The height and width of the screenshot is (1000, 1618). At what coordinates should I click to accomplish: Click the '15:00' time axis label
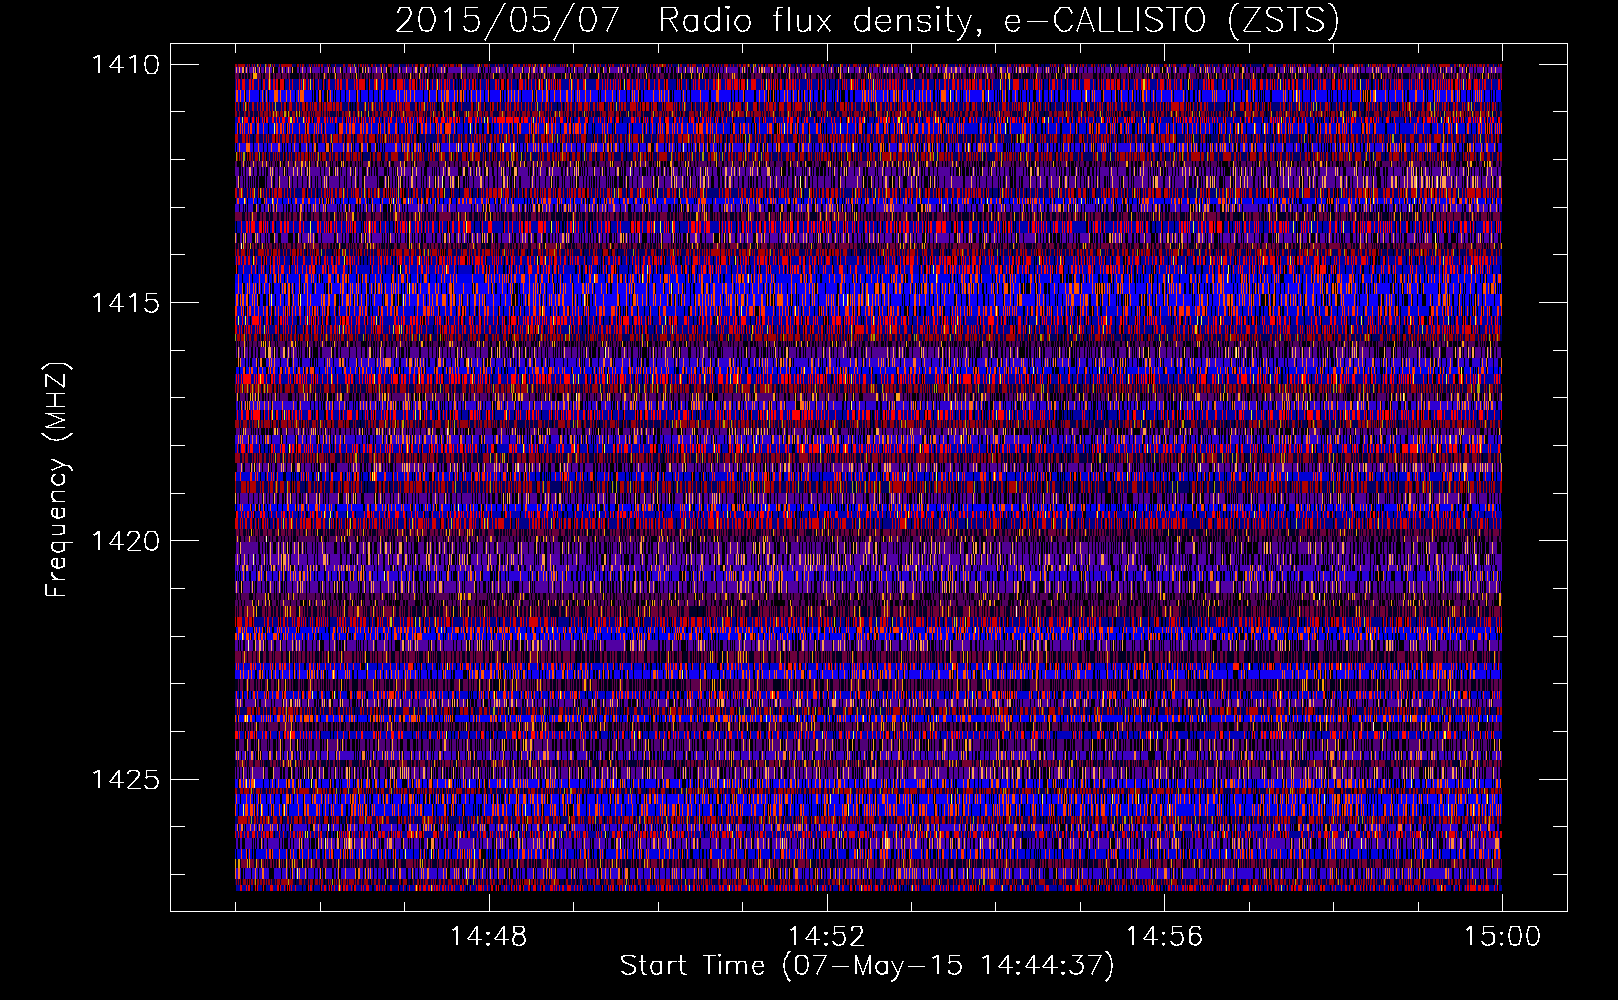point(1502,937)
